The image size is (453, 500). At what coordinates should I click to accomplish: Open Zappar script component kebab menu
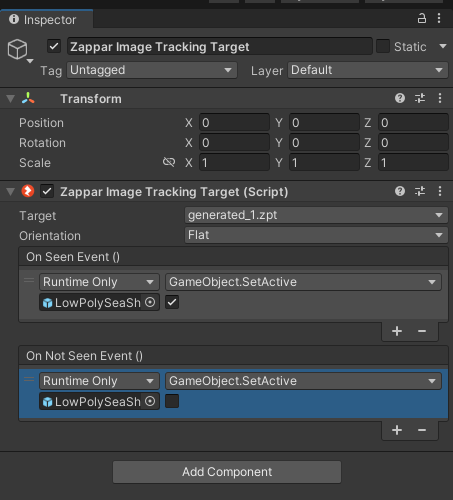tap(440, 191)
